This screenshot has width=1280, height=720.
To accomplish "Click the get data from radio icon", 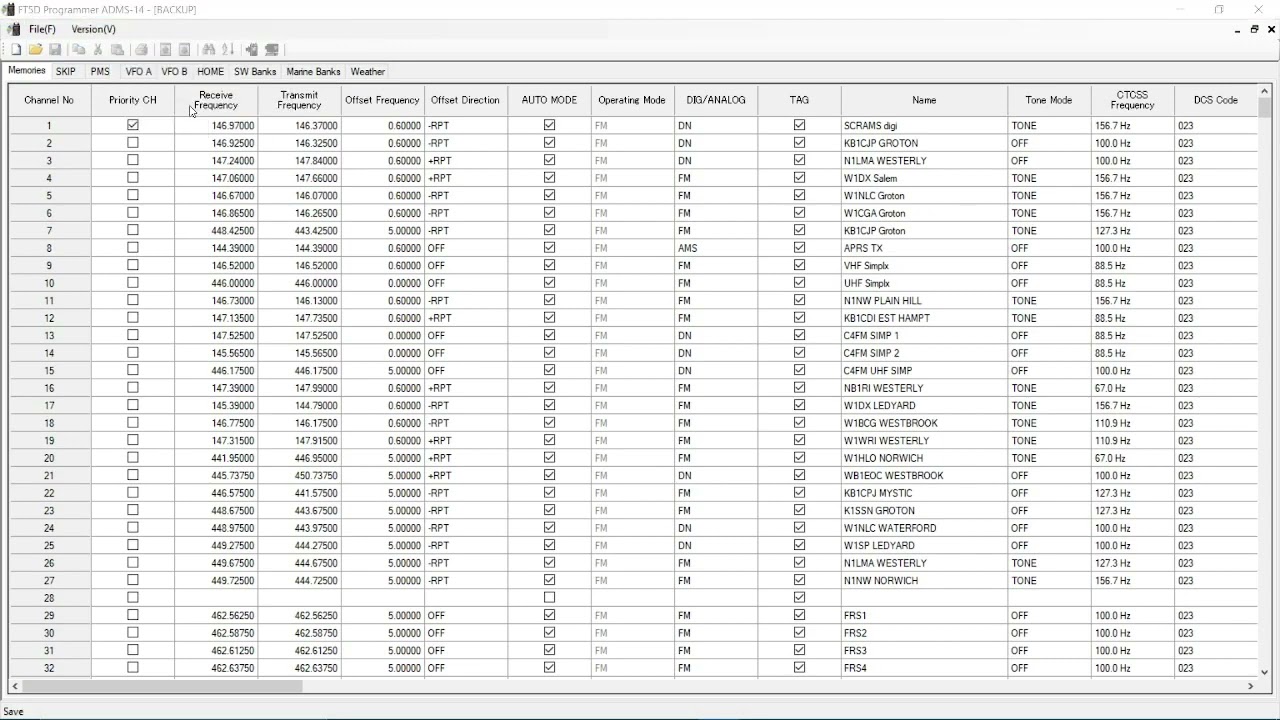I will point(251,50).
